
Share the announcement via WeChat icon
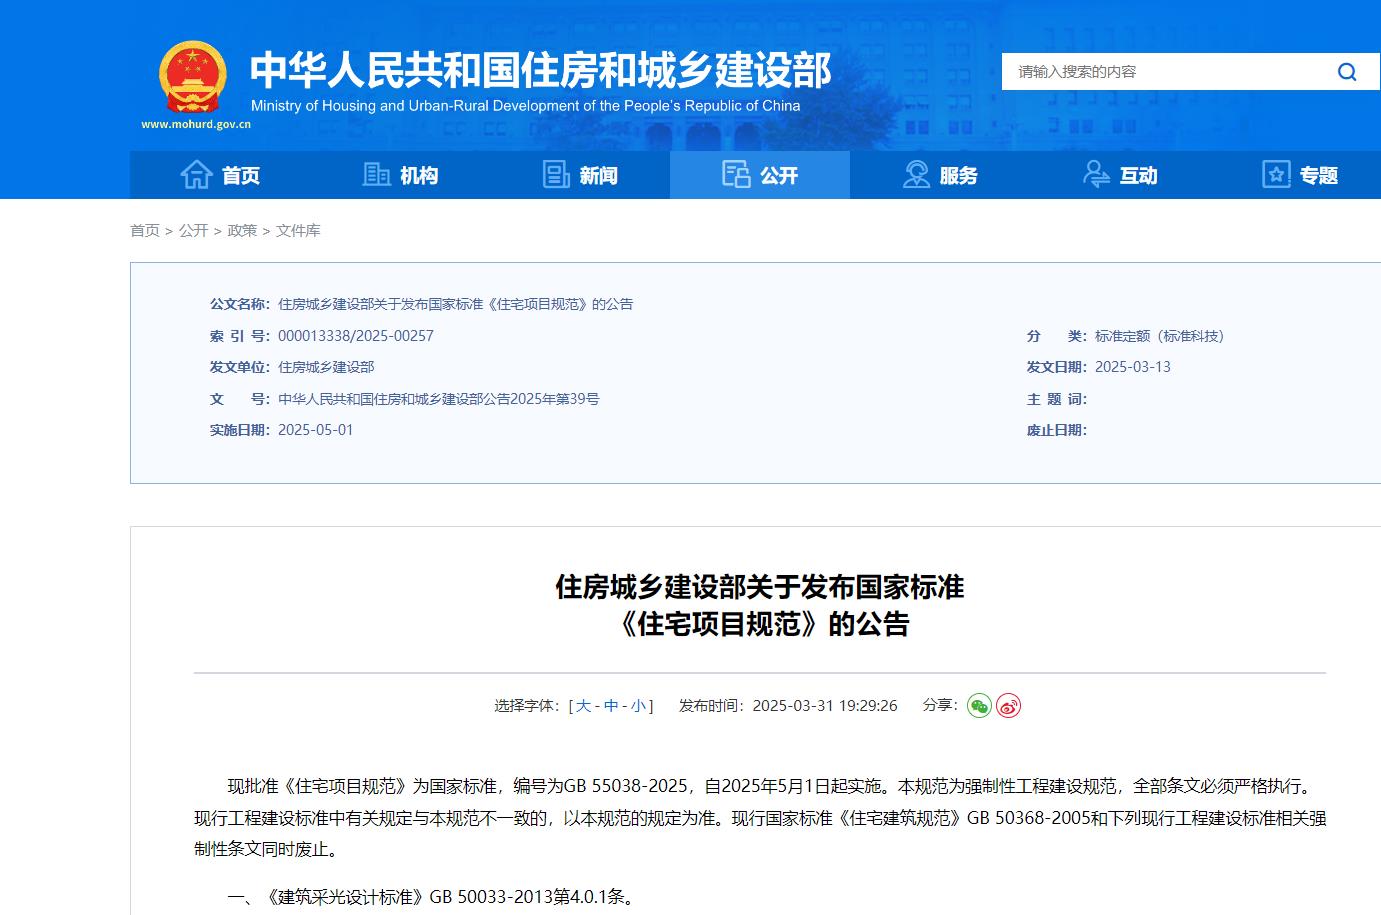(978, 705)
